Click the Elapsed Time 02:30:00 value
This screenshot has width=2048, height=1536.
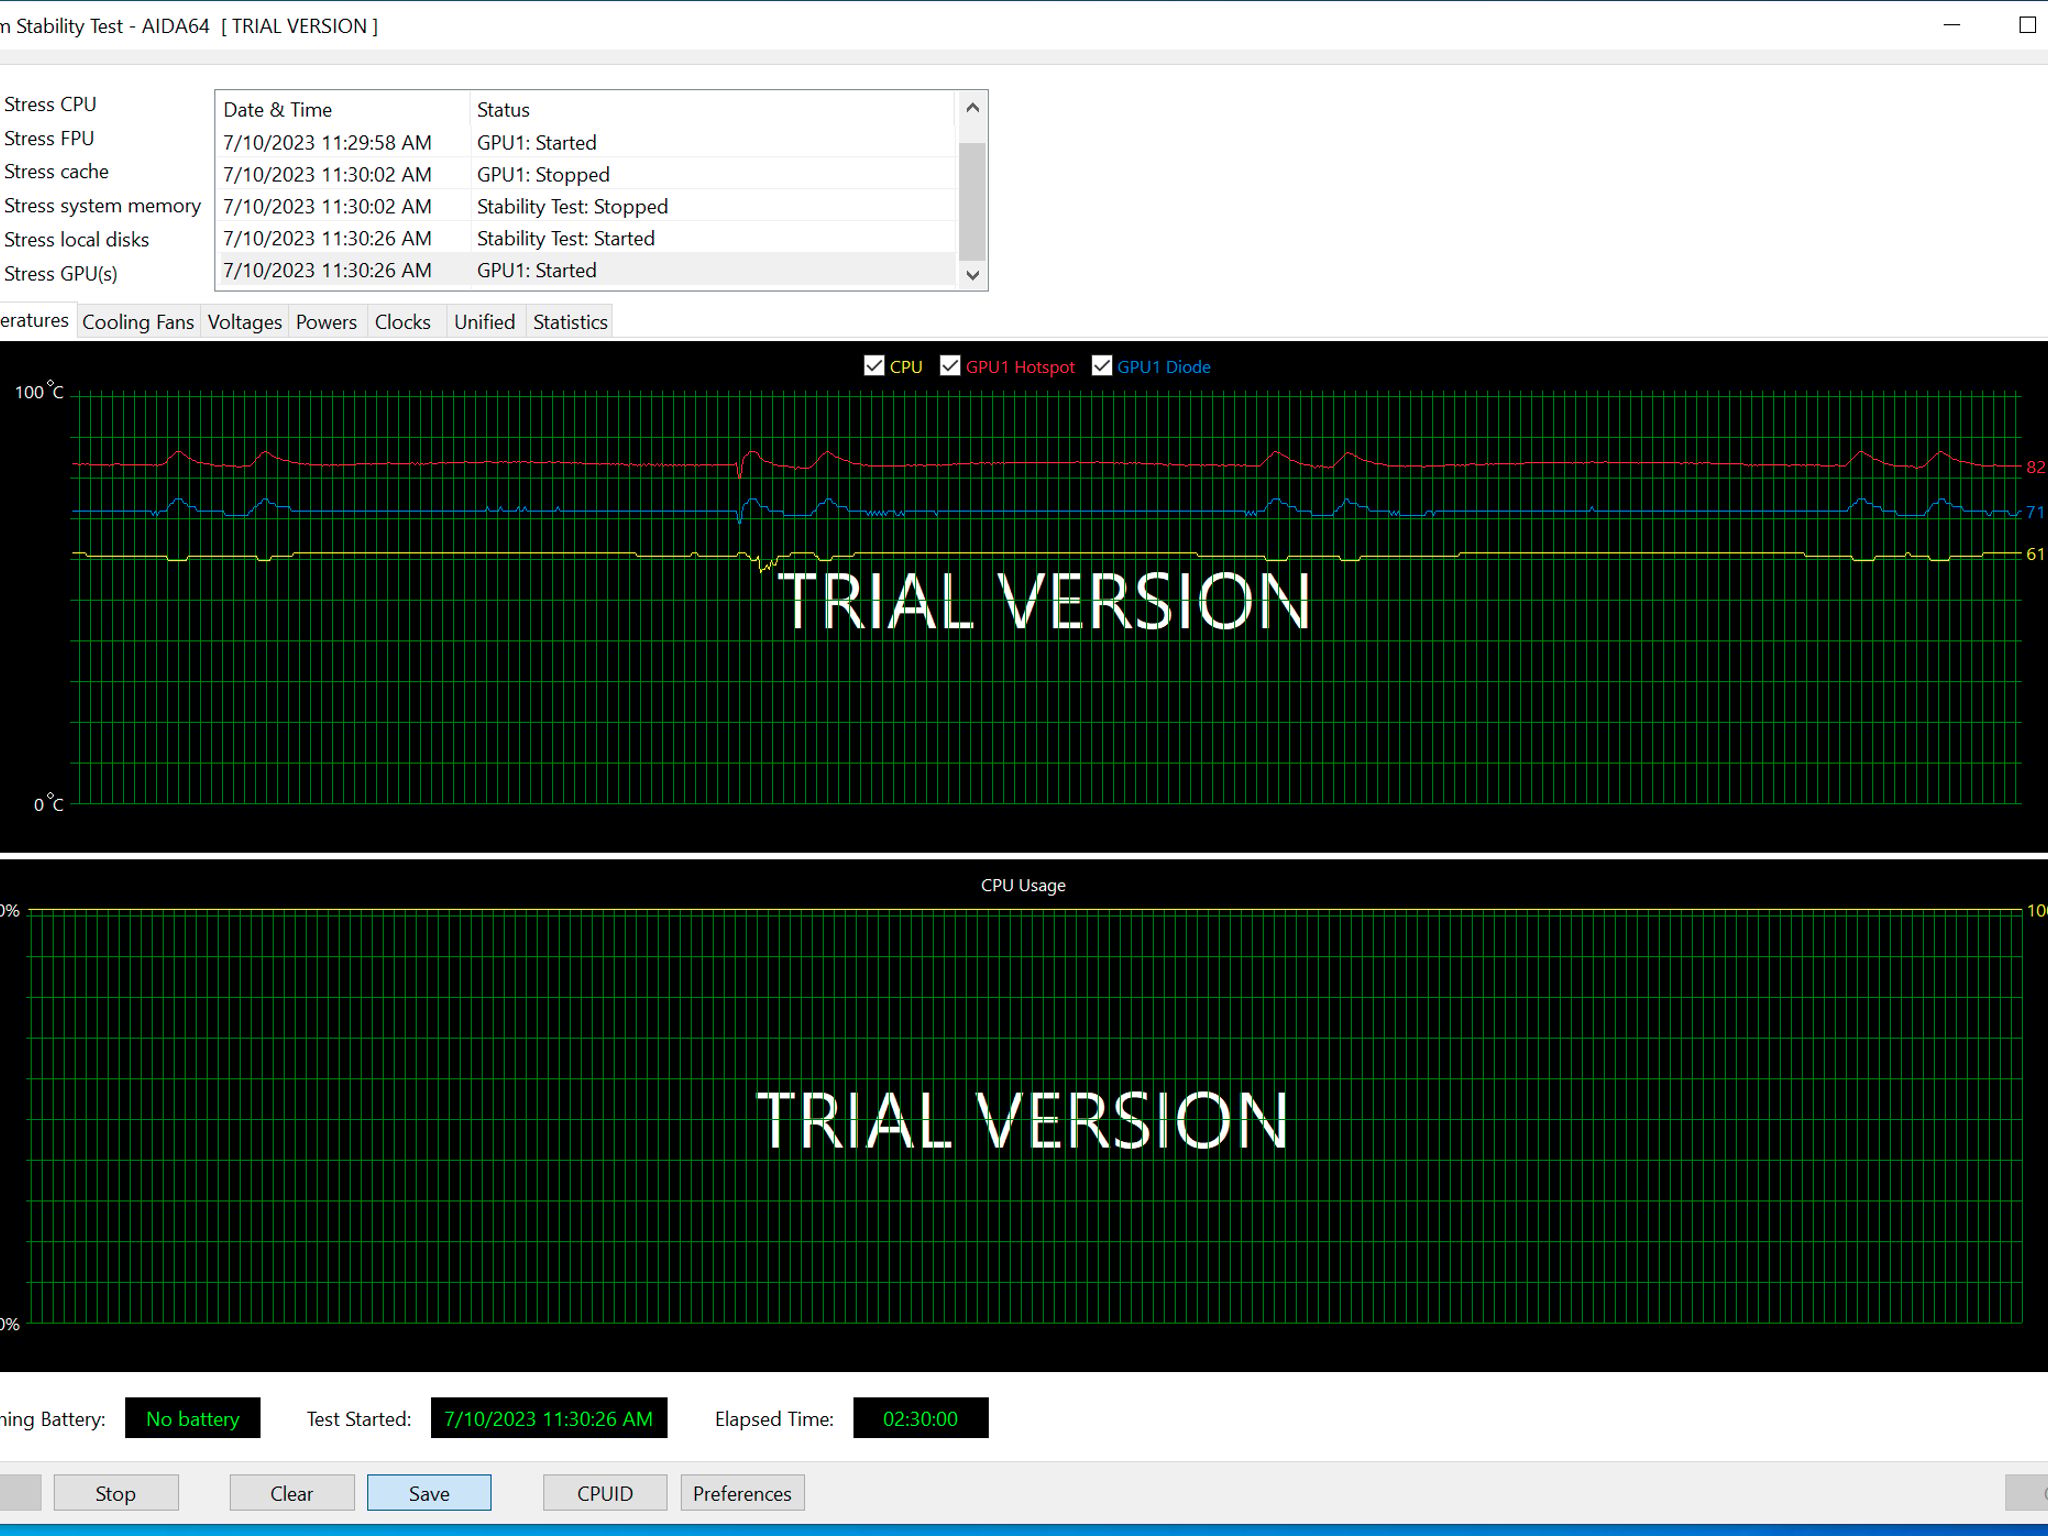tap(920, 1418)
